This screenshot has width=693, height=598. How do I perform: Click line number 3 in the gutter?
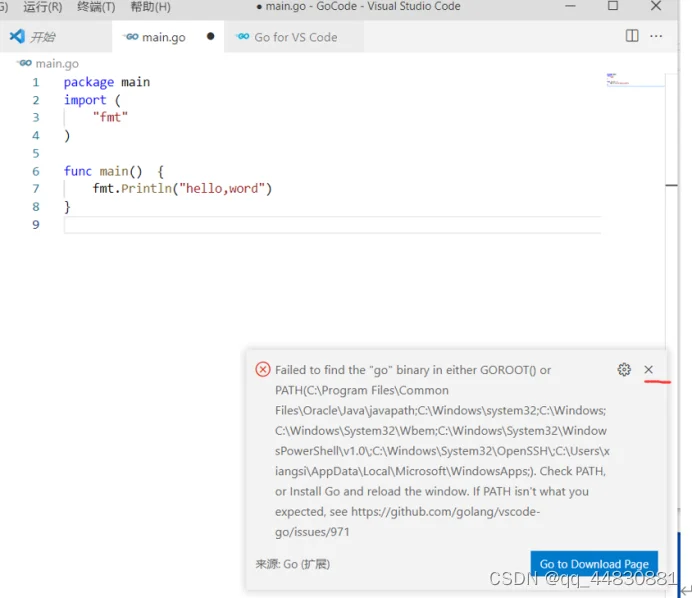pos(36,118)
